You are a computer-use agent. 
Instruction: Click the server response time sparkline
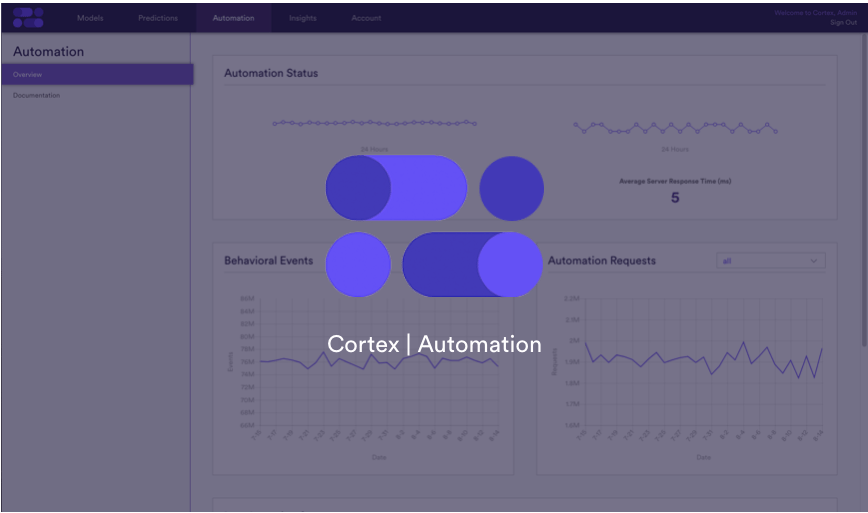pyautogui.click(x=675, y=128)
